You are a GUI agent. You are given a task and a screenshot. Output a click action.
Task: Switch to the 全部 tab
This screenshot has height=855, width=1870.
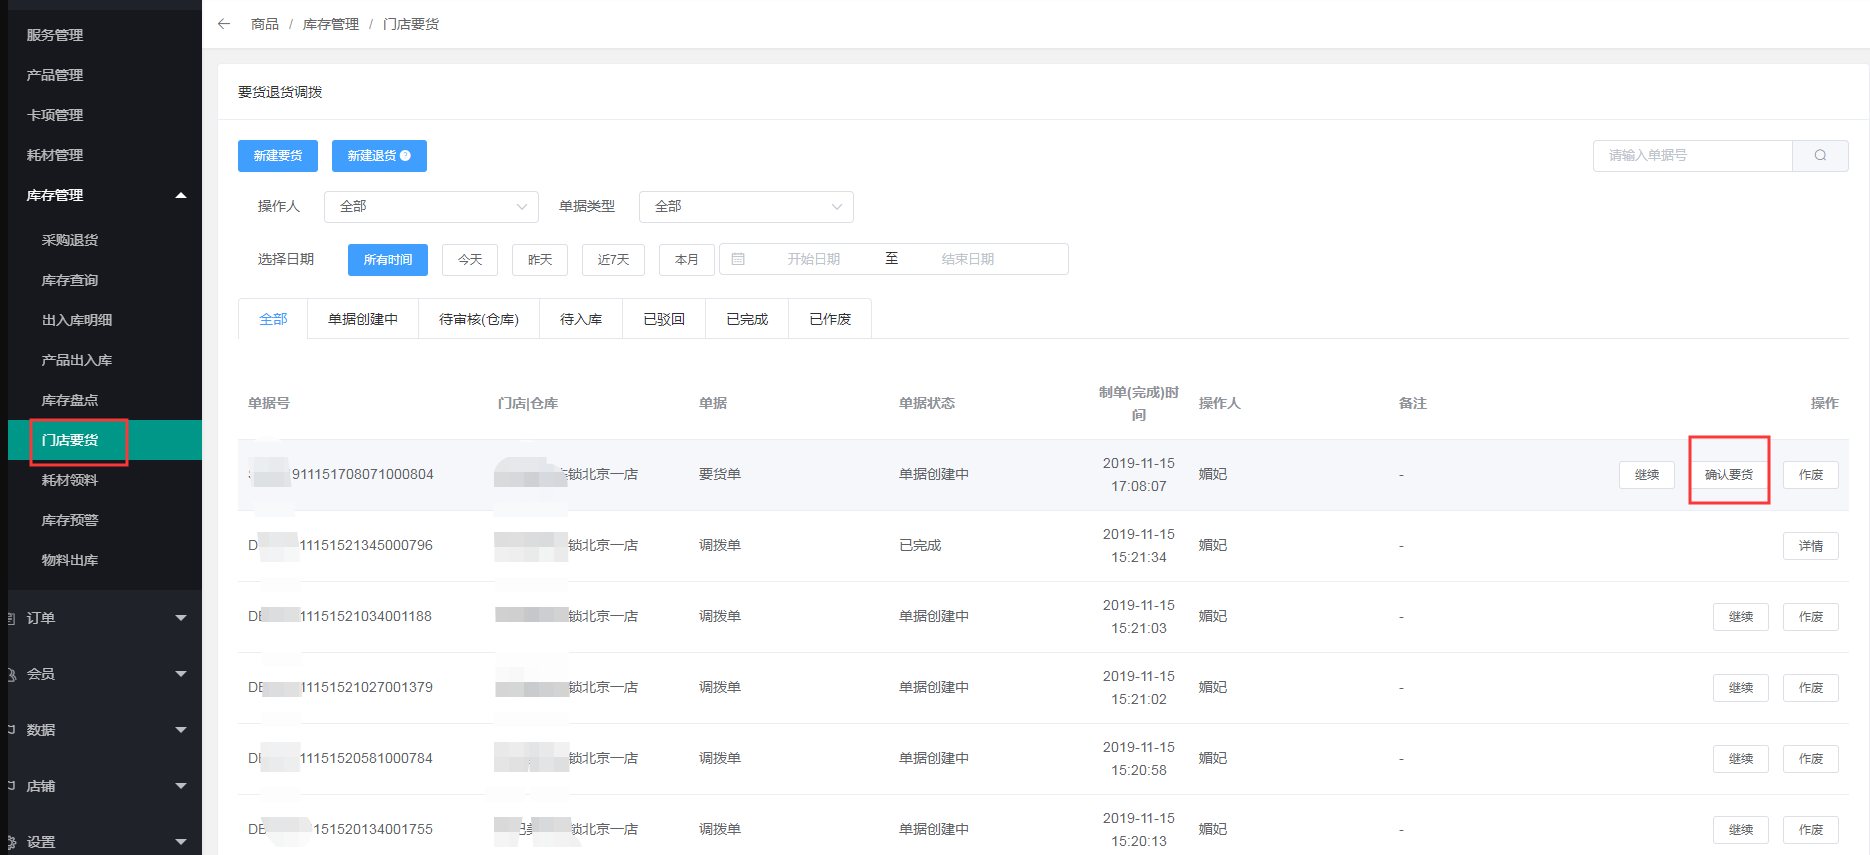click(273, 319)
